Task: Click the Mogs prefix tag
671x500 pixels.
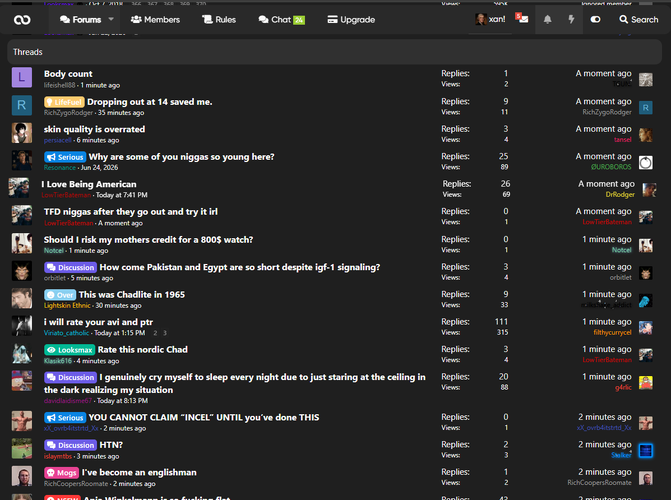Action: pyautogui.click(x=61, y=473)
